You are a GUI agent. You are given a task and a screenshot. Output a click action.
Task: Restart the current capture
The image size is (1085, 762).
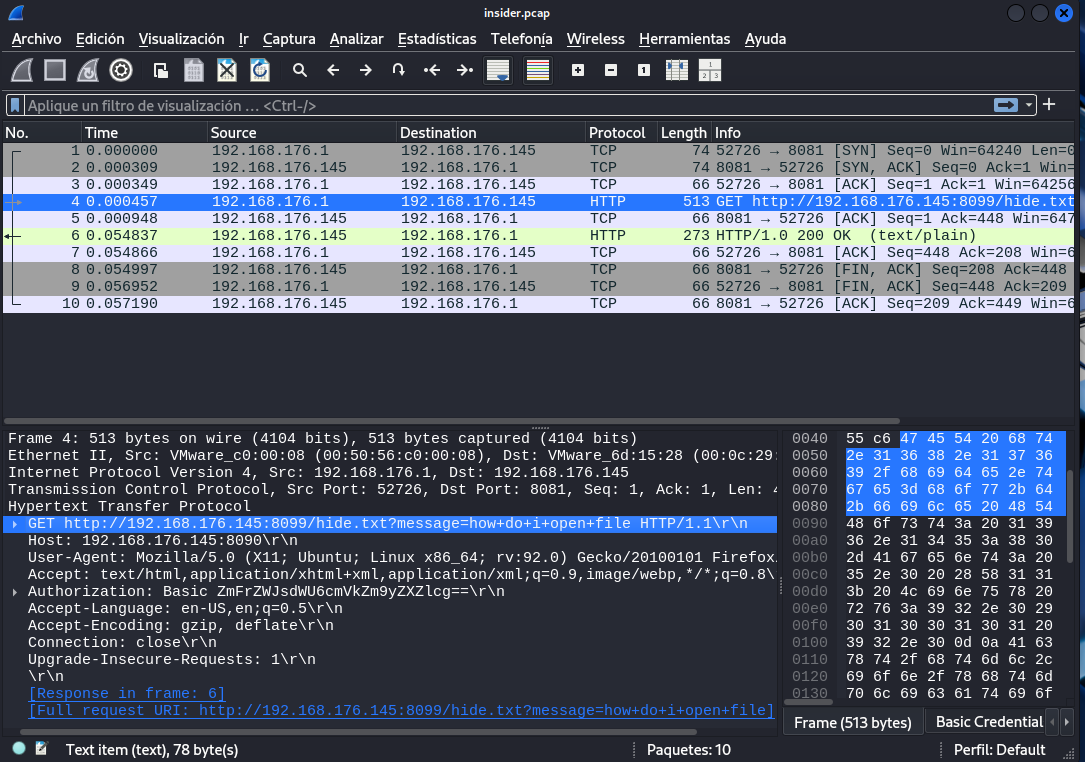tap(88, 70)
